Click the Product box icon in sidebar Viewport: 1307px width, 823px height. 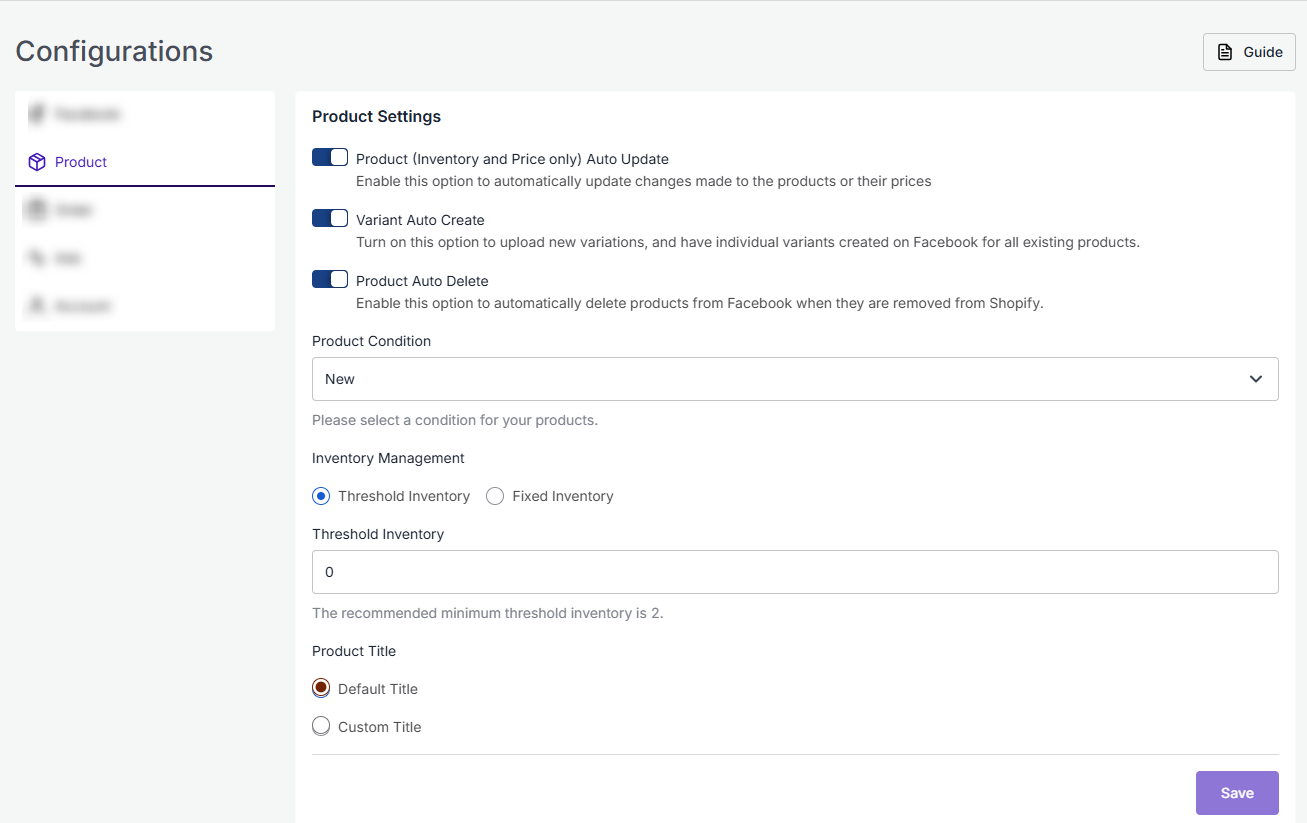(x=37, y=162)
